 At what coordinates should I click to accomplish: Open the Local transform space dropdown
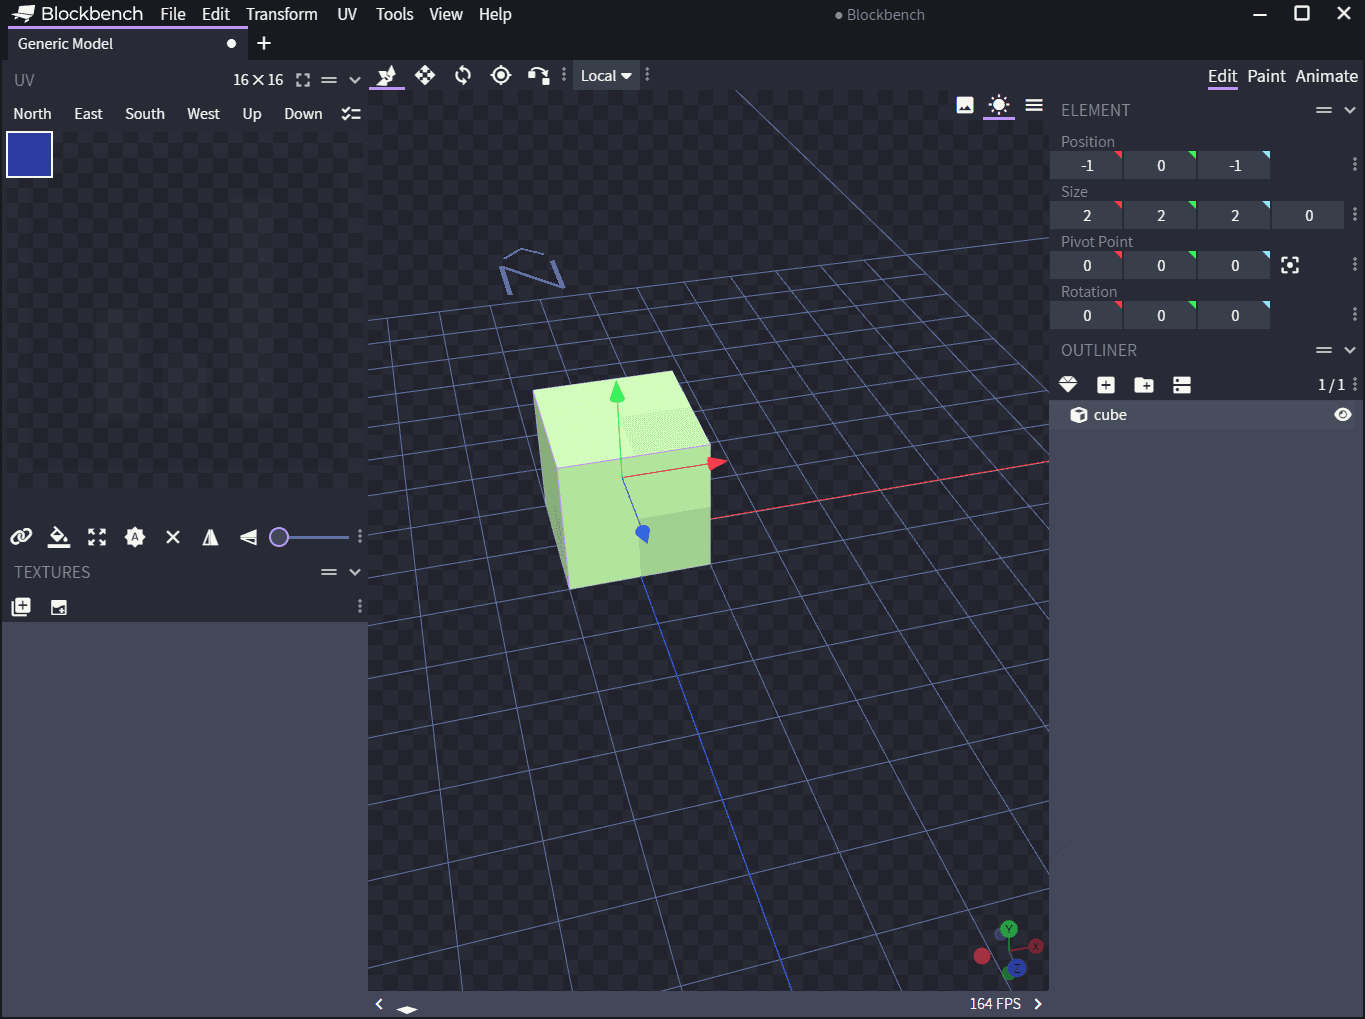click(605, 75)
